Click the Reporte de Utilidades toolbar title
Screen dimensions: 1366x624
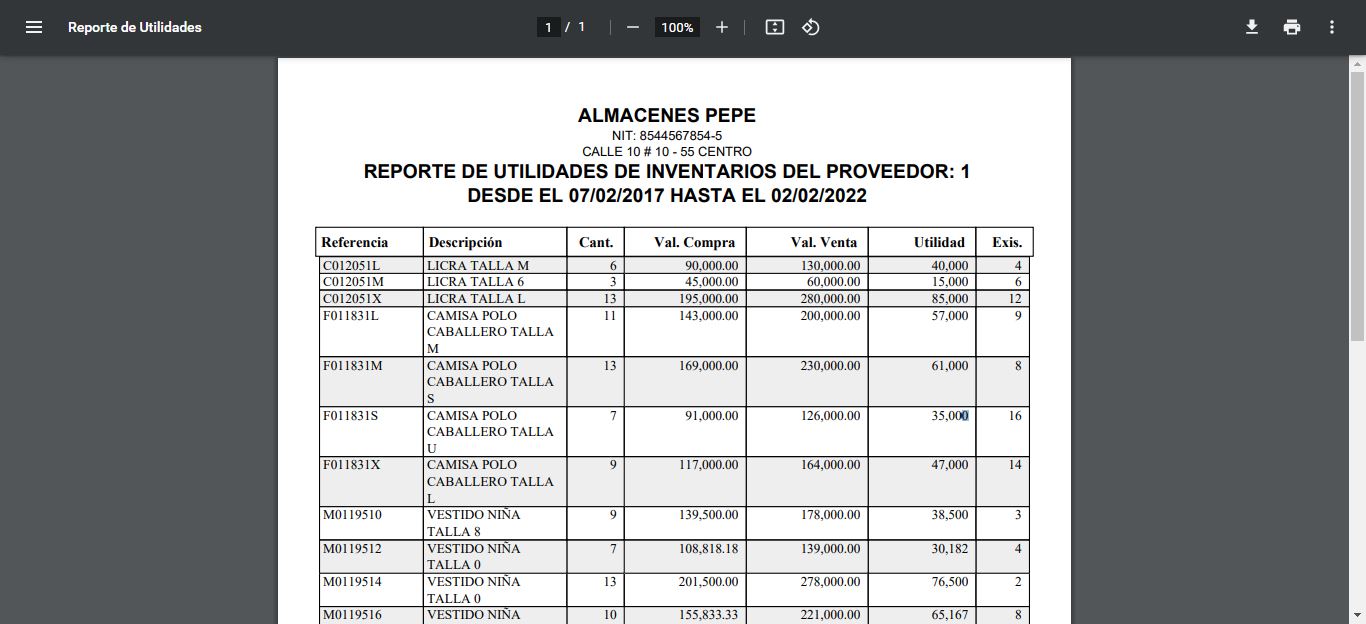tap(134, 27)
